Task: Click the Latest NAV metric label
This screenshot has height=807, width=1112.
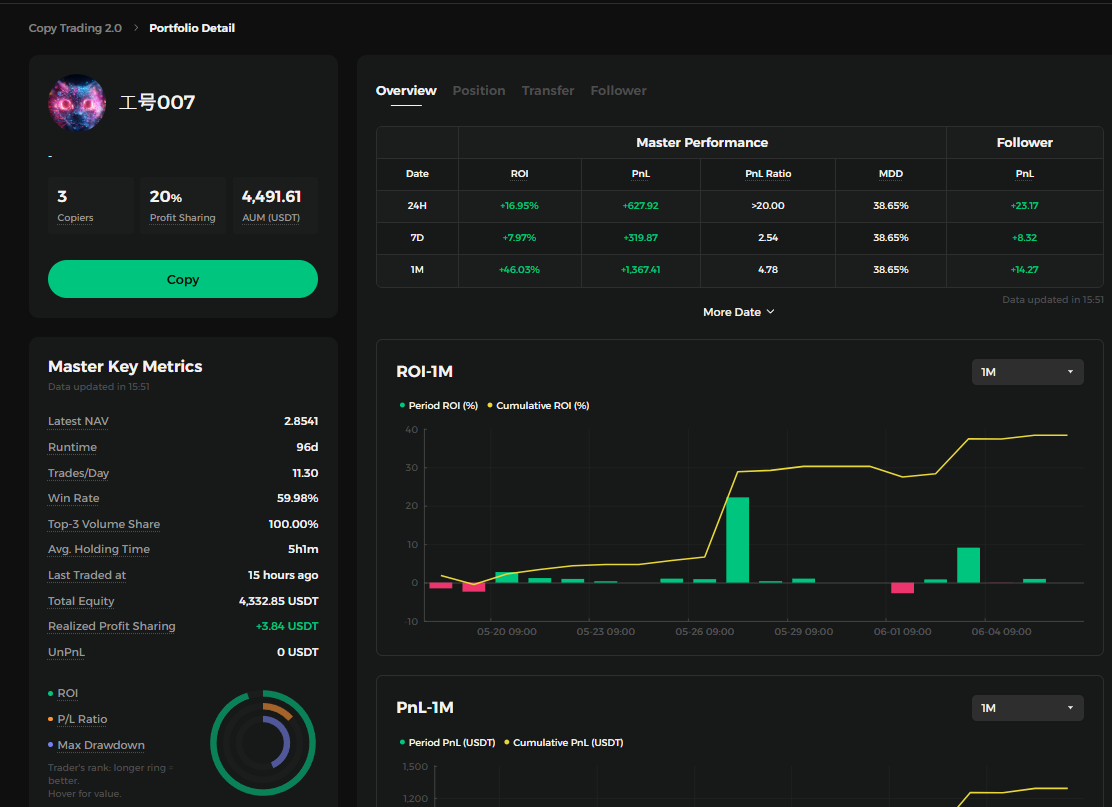Action: (78, 421)
